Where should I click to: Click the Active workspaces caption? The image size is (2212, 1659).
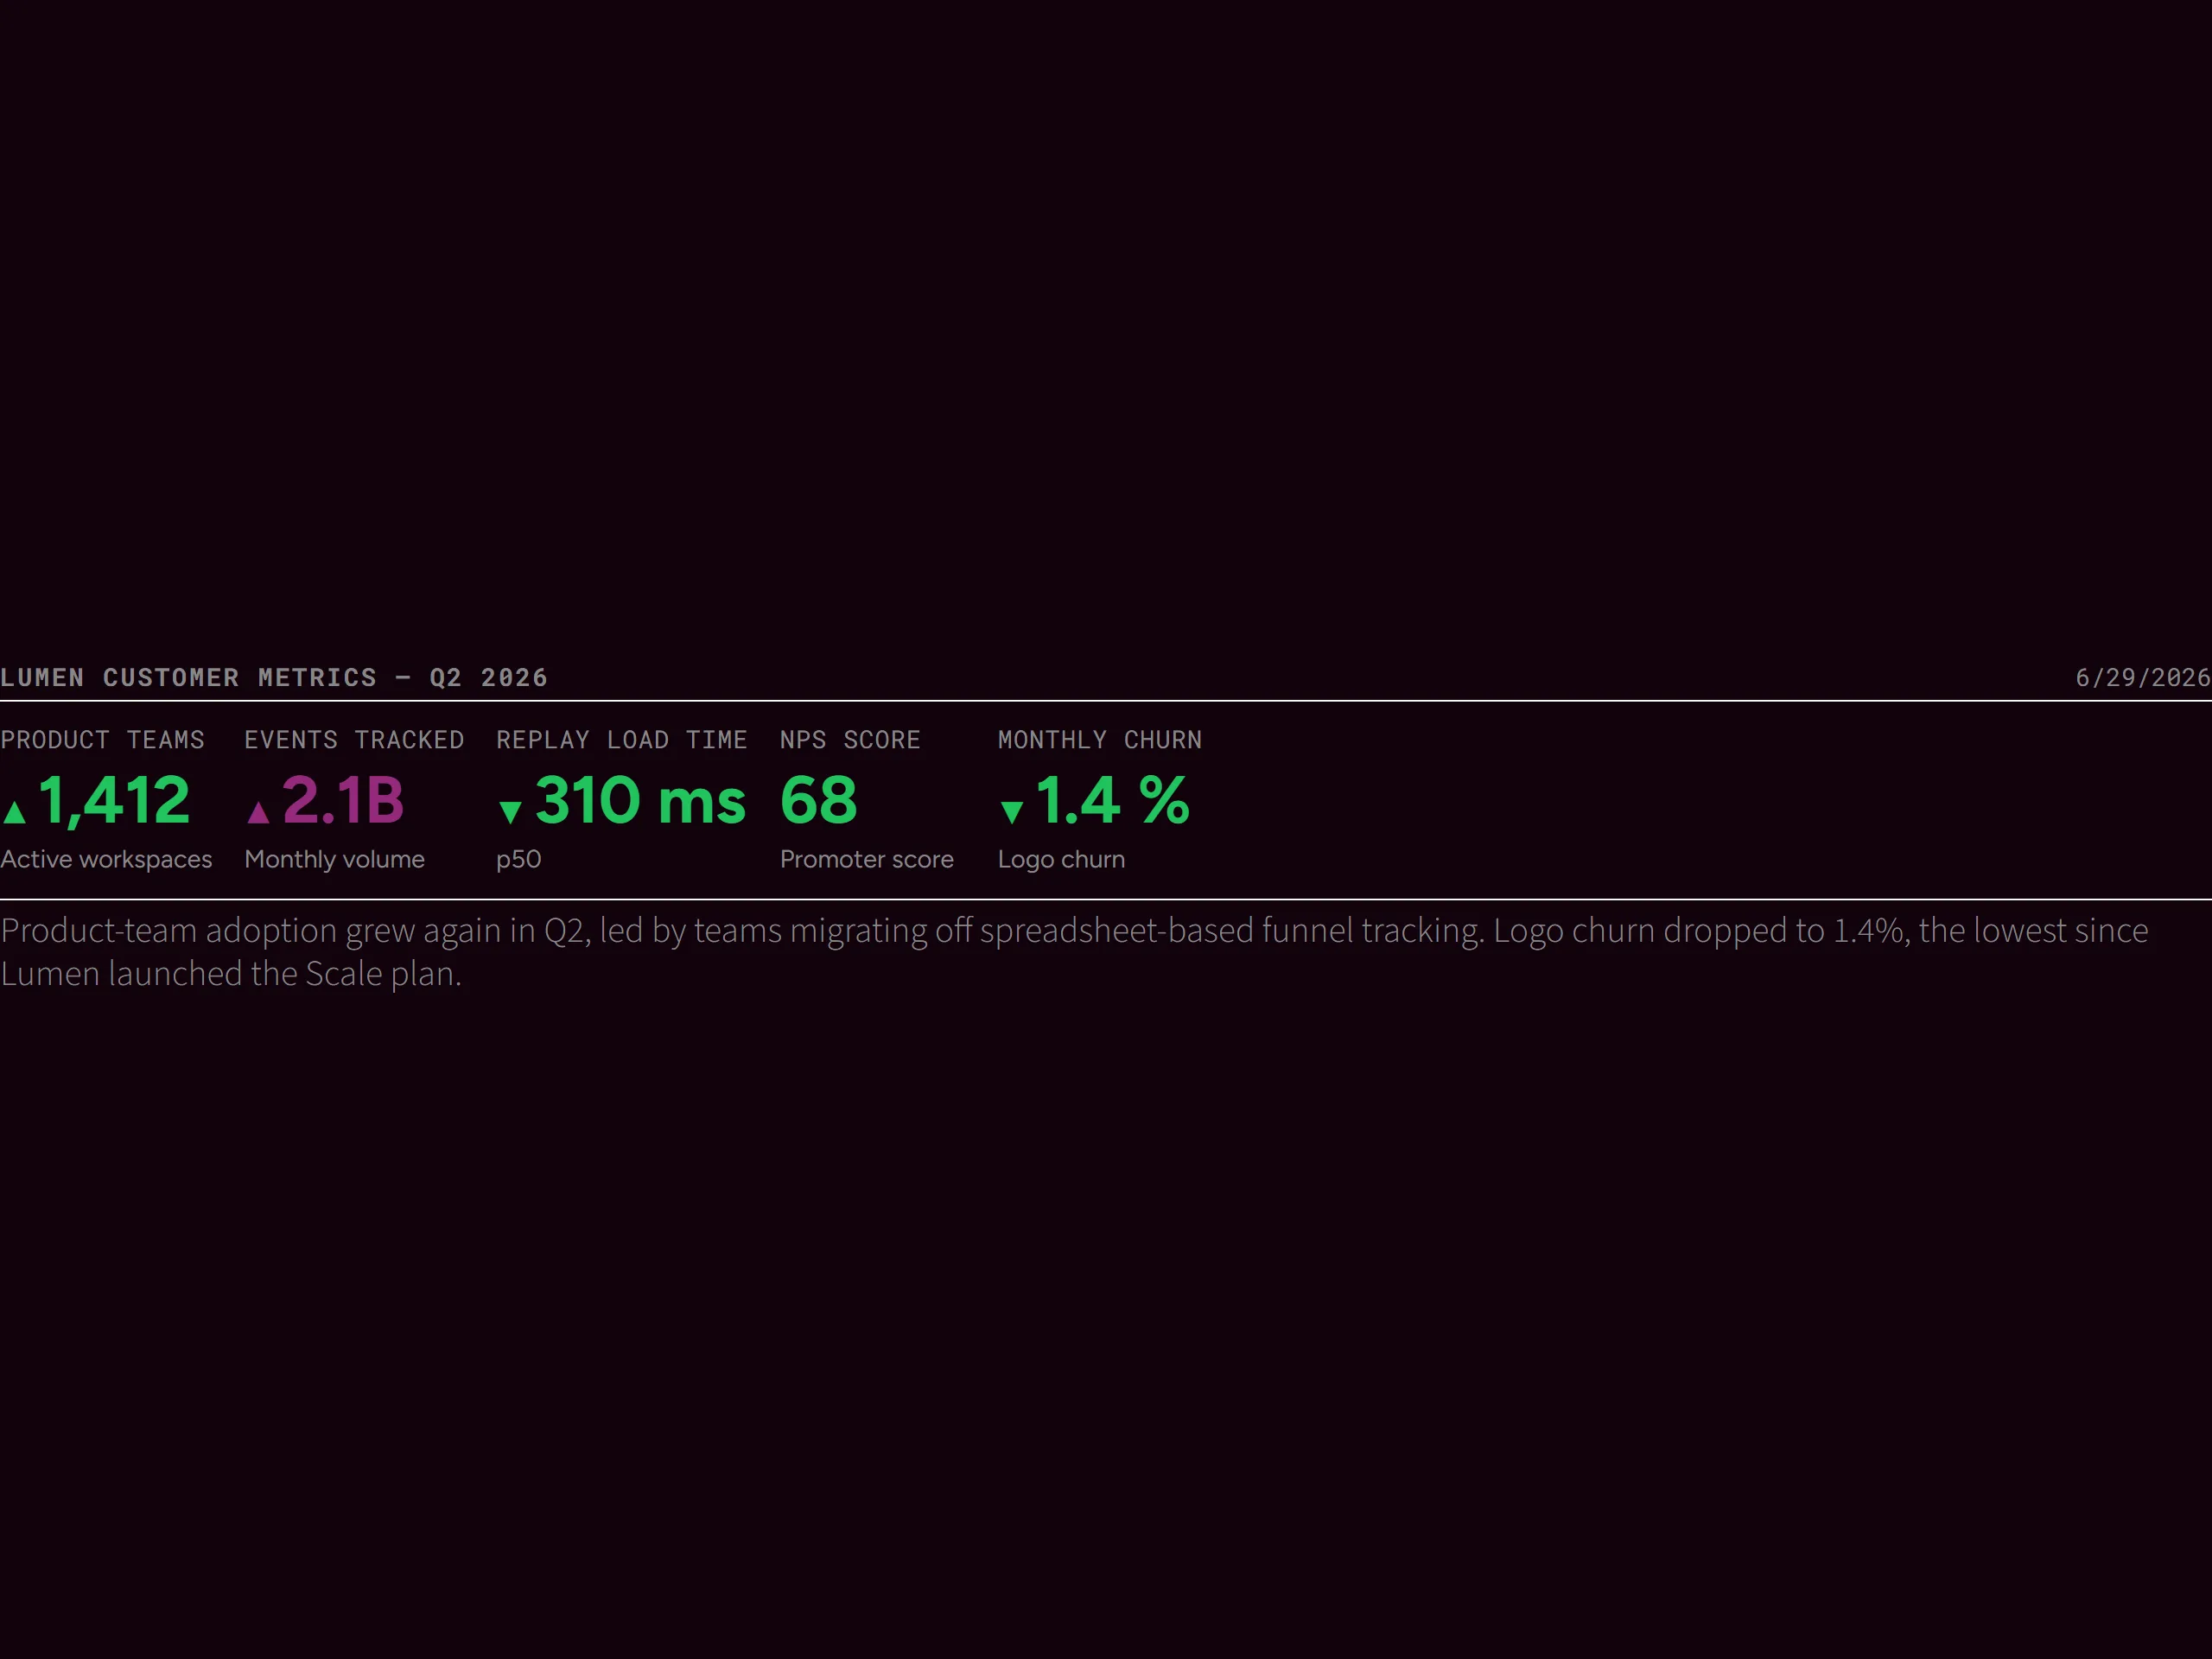point(106,860)
